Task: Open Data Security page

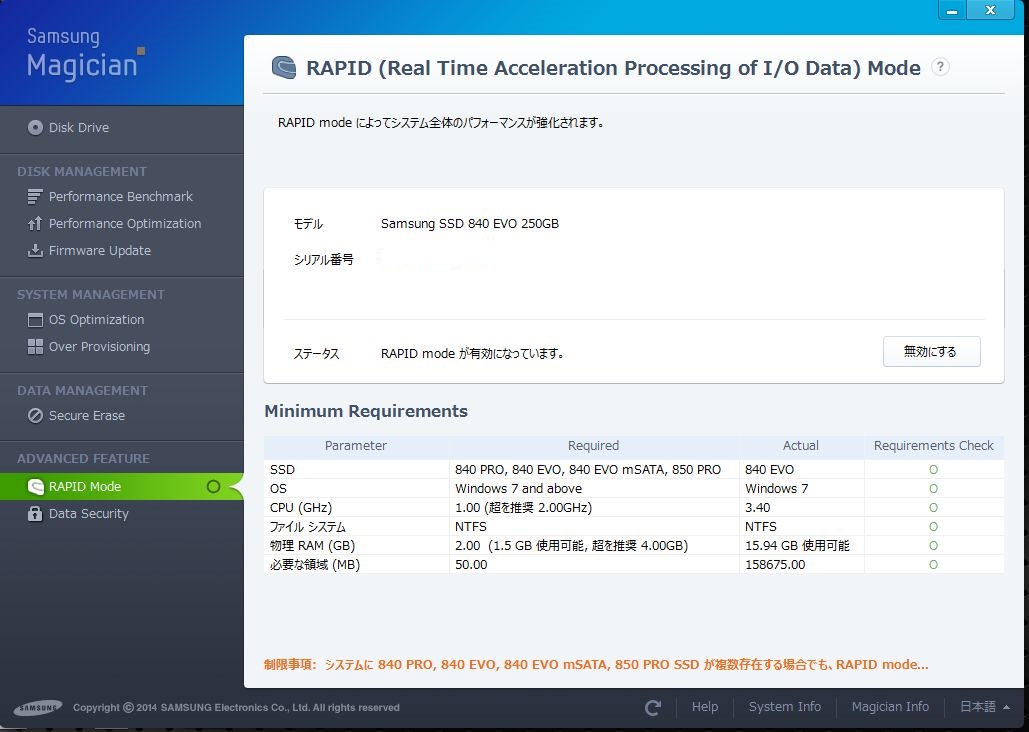Action: click(x=89, y=513)
